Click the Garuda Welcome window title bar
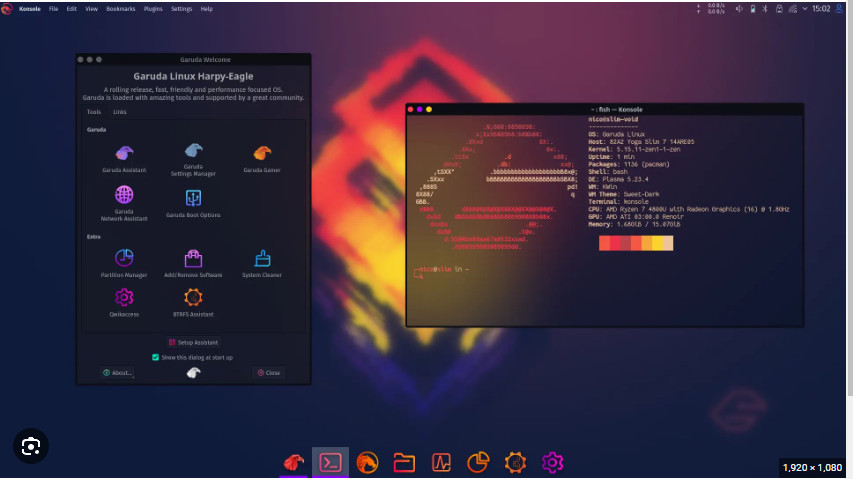 click(194, 59)
